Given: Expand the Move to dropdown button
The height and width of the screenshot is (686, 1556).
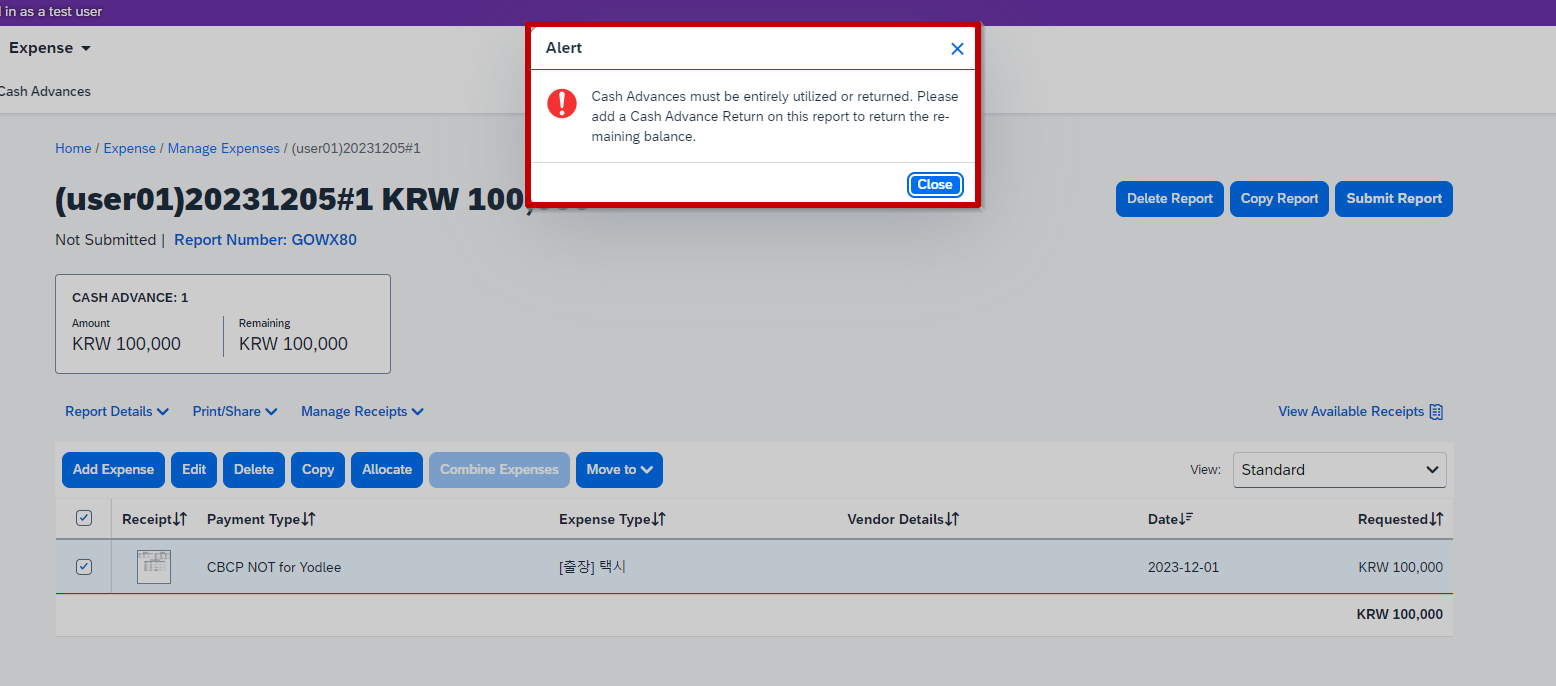Looking at the screenshot, I should click(619, 470).
